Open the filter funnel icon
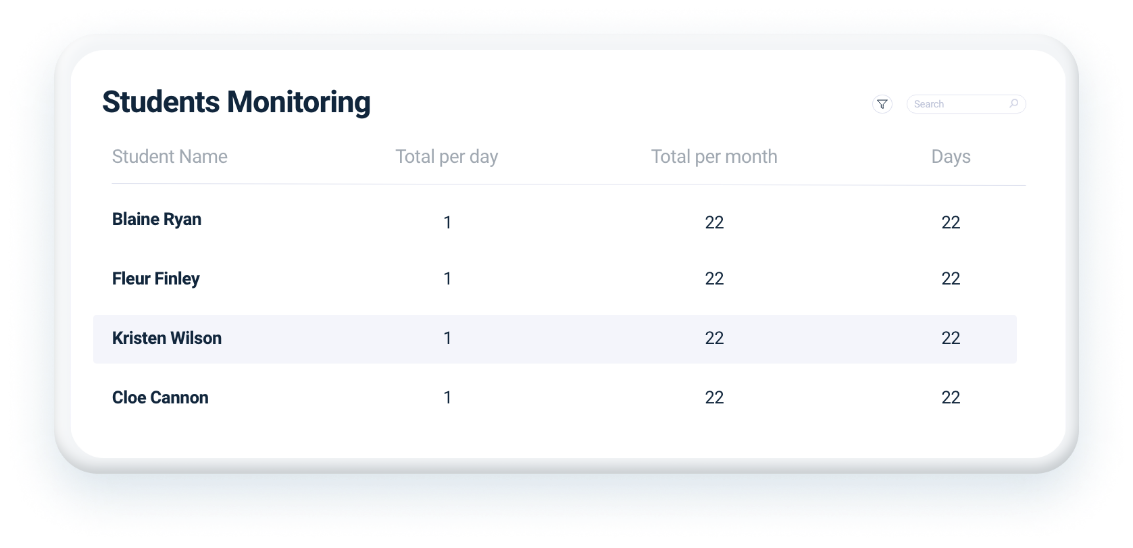 click(882, 104)
